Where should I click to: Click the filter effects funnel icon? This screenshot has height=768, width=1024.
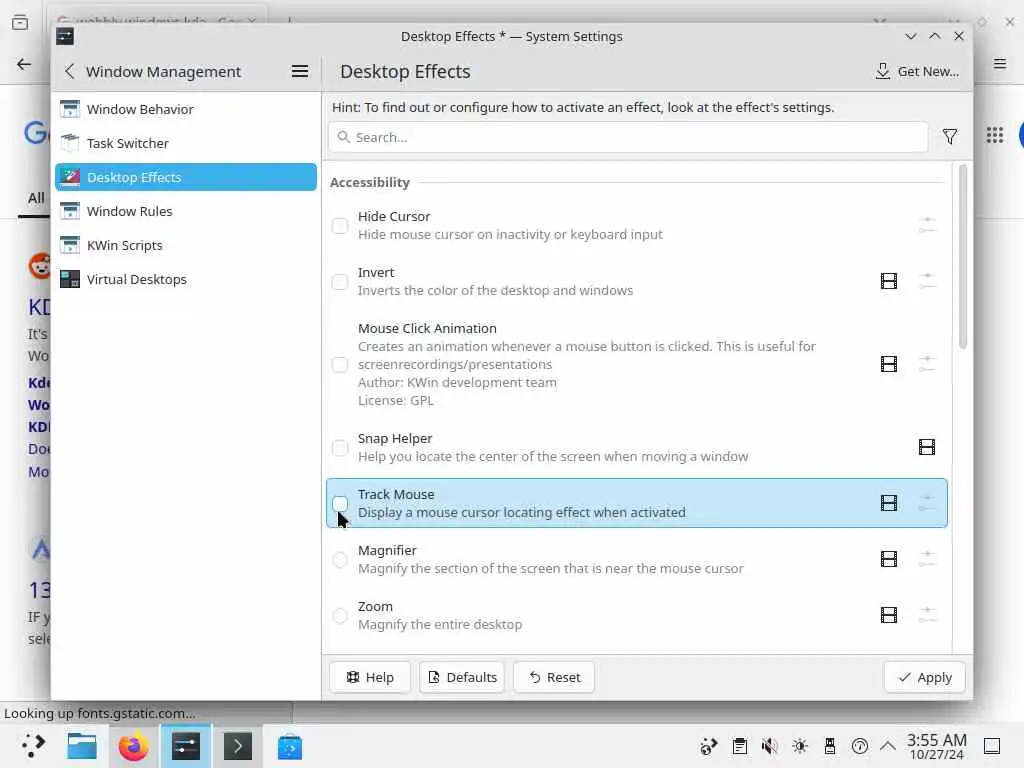click(x=950, y=137)
